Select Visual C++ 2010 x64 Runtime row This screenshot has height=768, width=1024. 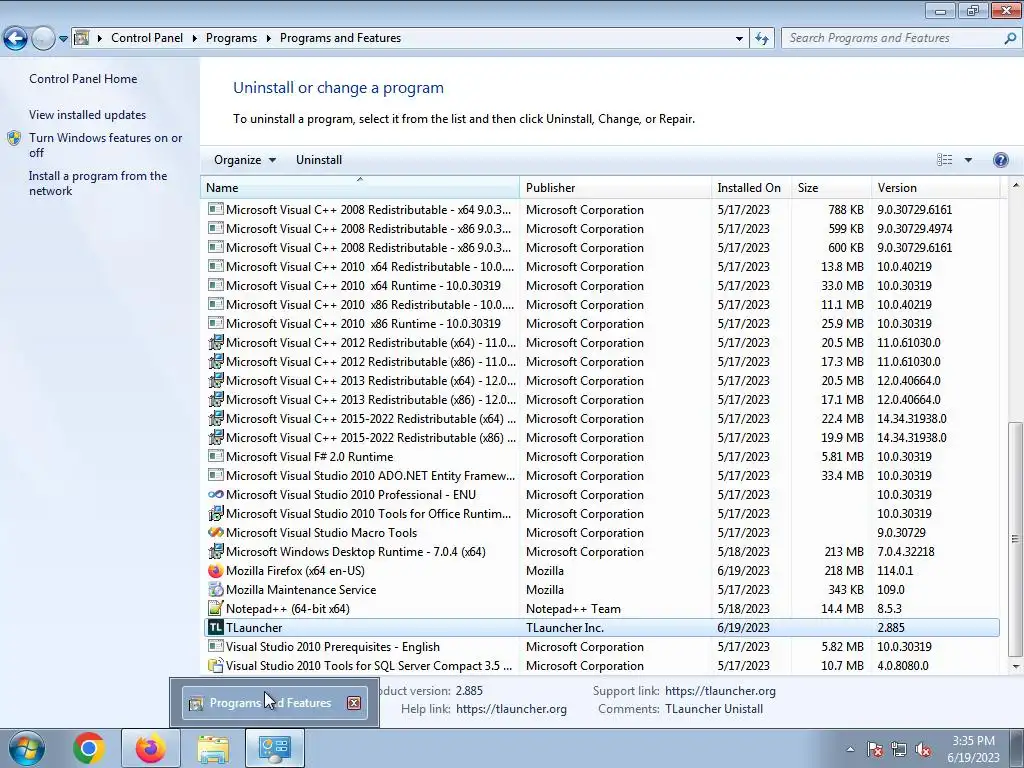click(601, 285)
